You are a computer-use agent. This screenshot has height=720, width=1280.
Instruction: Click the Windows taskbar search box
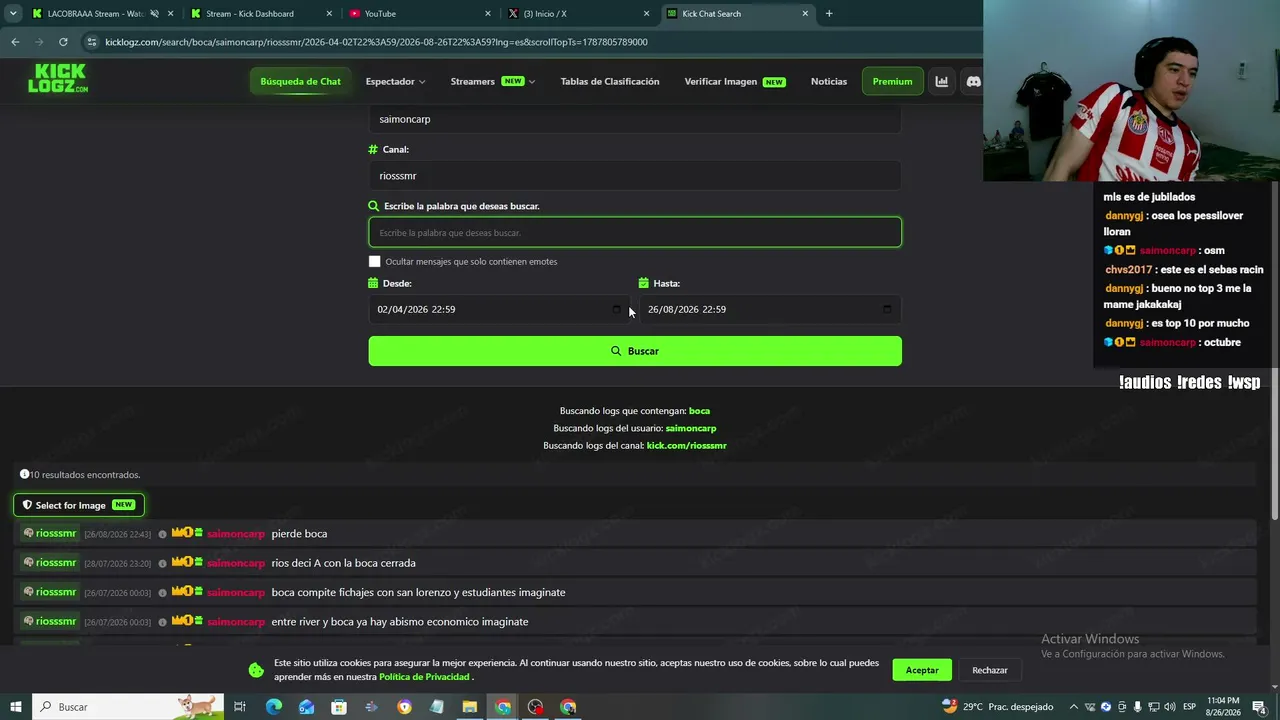tap(128, 707)
